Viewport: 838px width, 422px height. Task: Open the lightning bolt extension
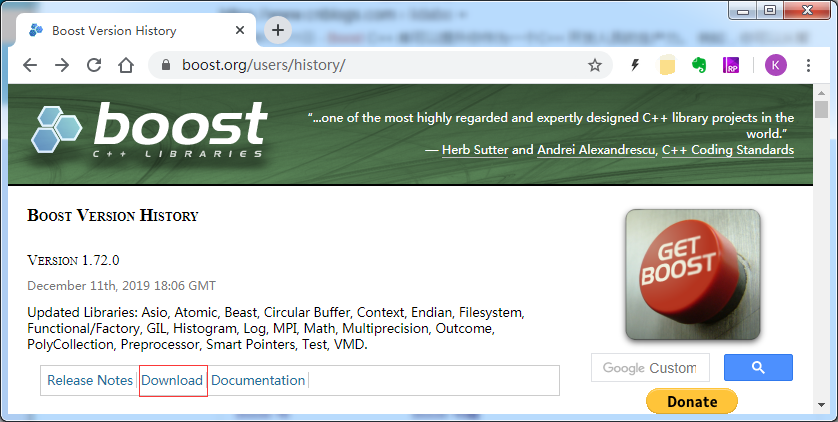635,65
